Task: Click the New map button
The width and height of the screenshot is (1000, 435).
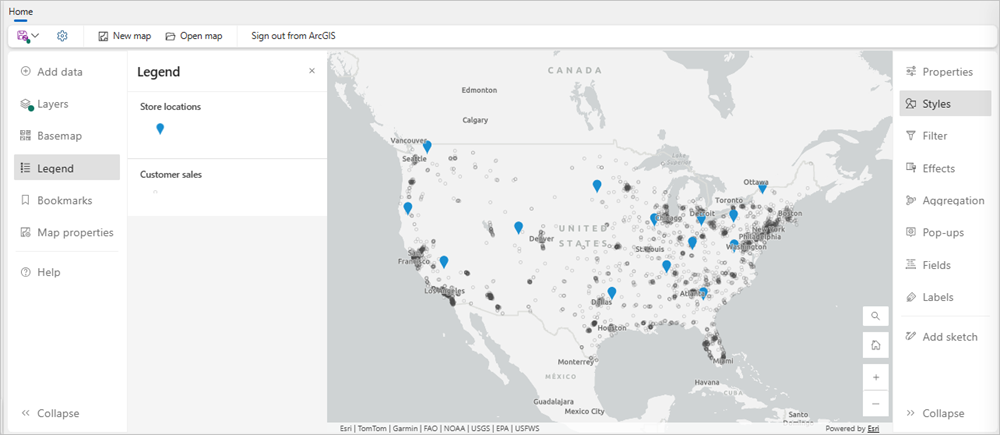Action: click(124, 36)
